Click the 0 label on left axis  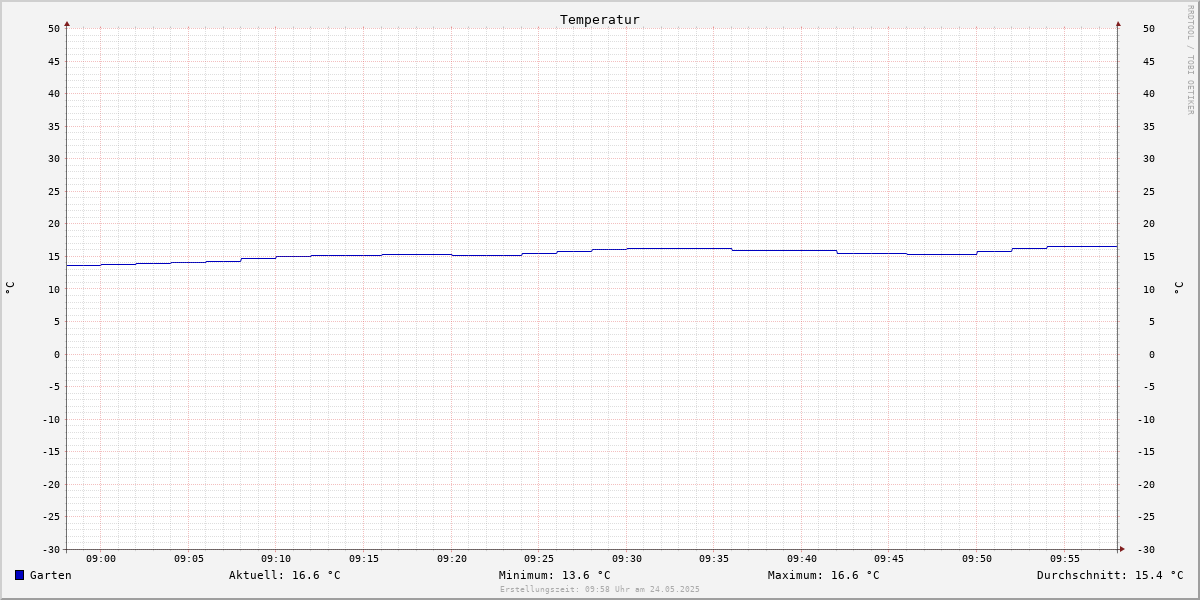point(57,355)
